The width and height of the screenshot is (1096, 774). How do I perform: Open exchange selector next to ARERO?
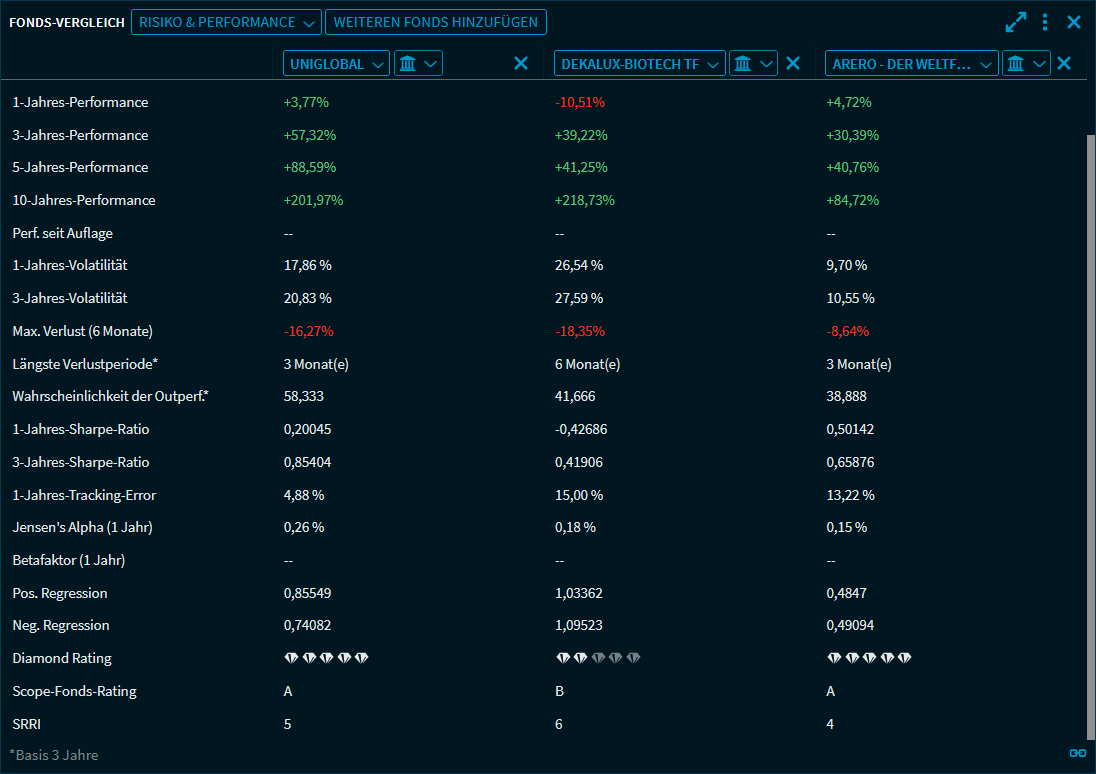(x=1025, y=64)
